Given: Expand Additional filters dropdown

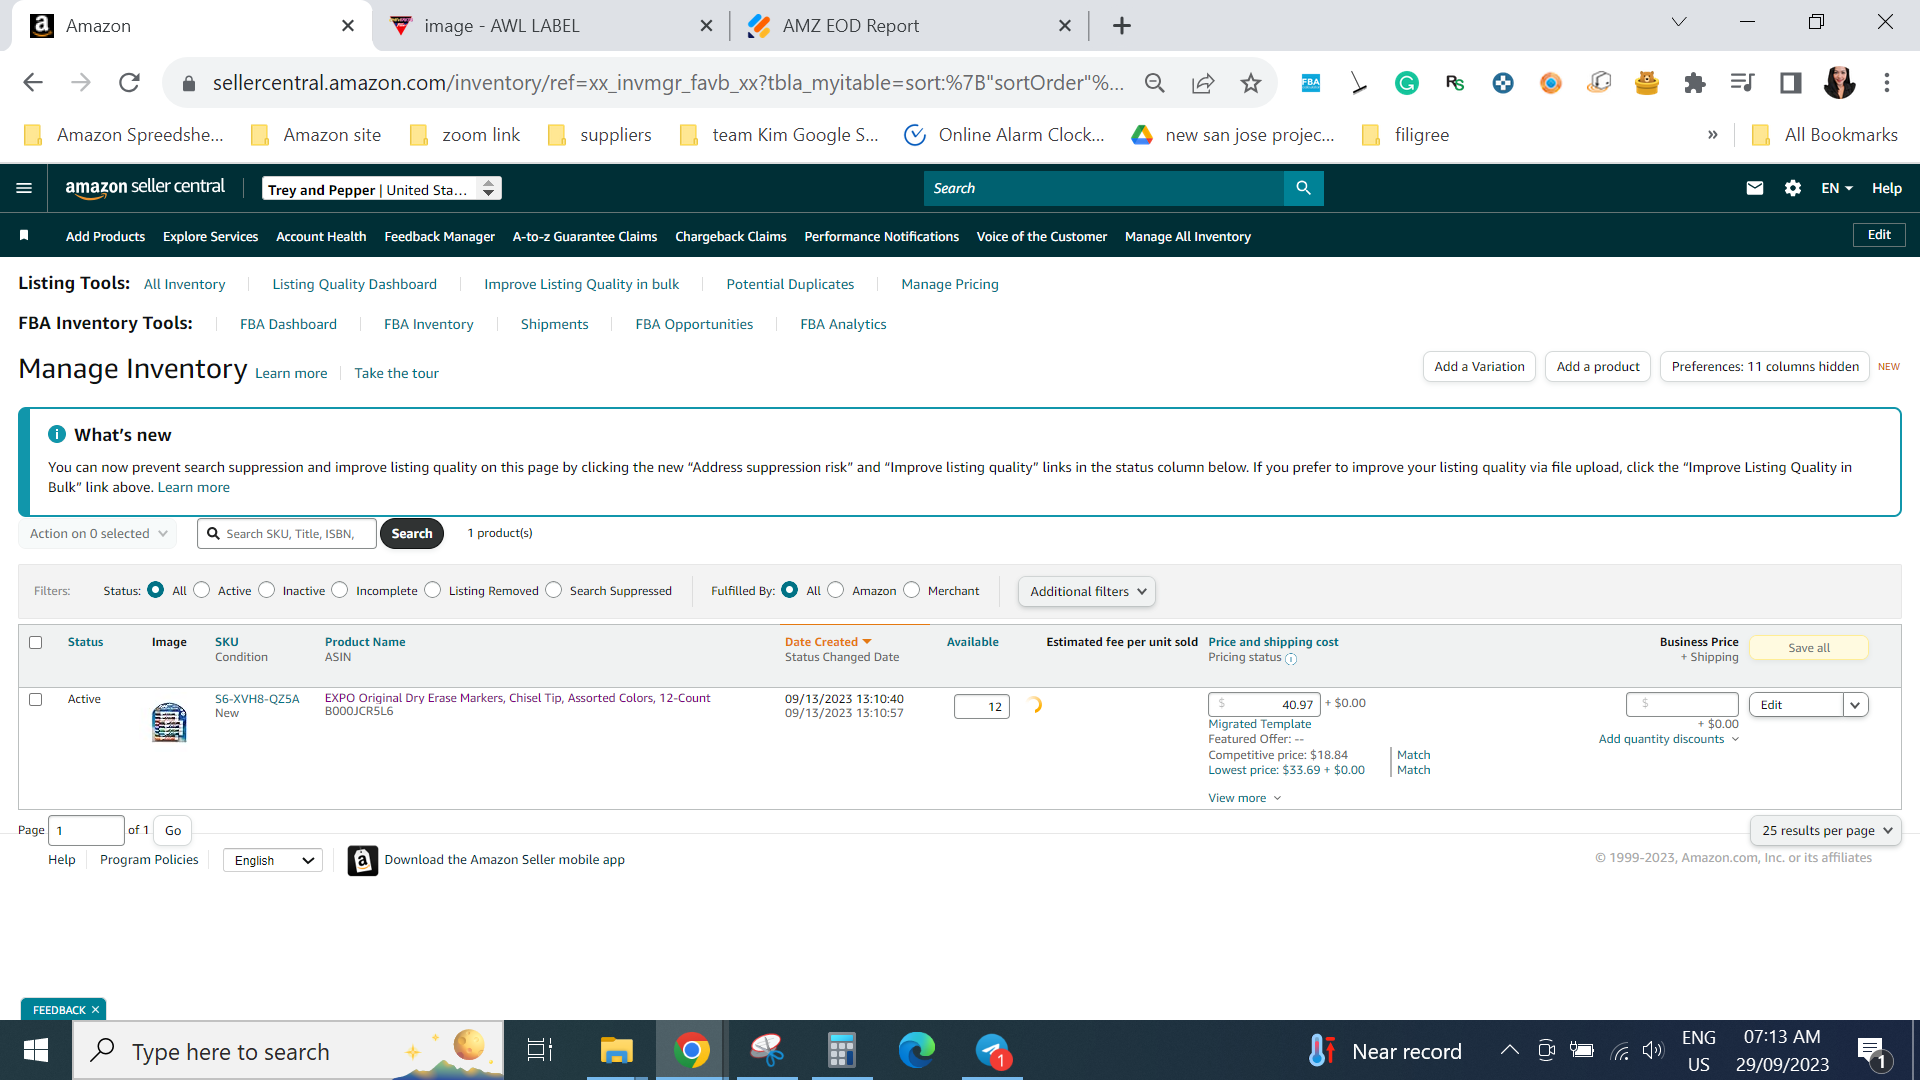Looking at the screenshot, I should tap(1087, 591).
